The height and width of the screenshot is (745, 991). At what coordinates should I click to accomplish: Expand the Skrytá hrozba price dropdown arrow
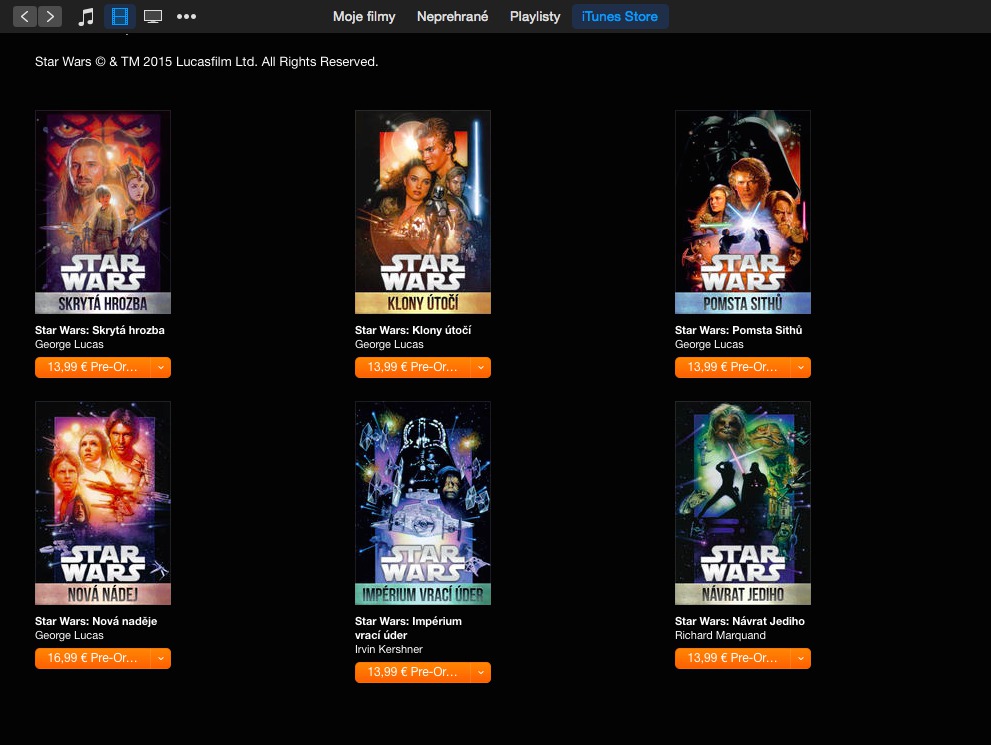[x=161, y=367]
